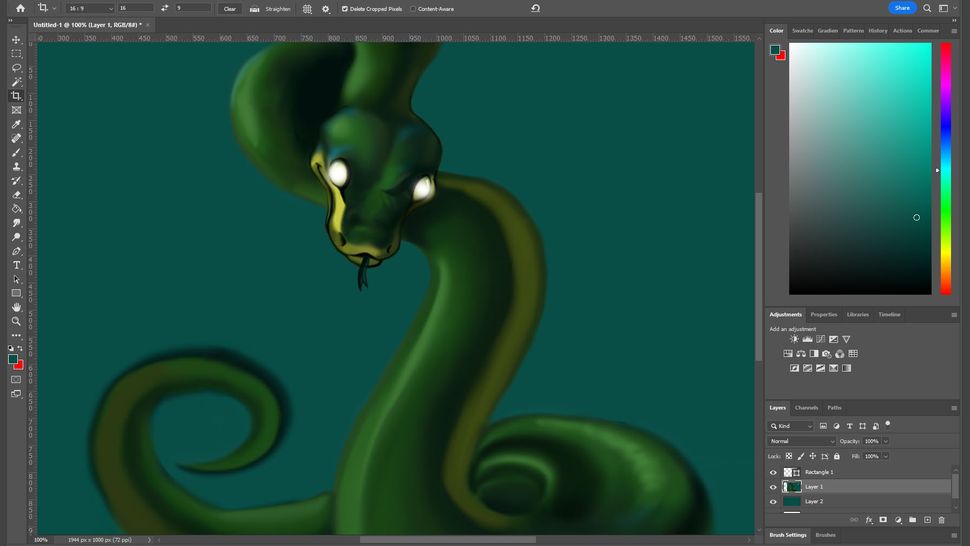970x546 pixels.
Task: Select the Paint Bucket tool
Action: 16,209
